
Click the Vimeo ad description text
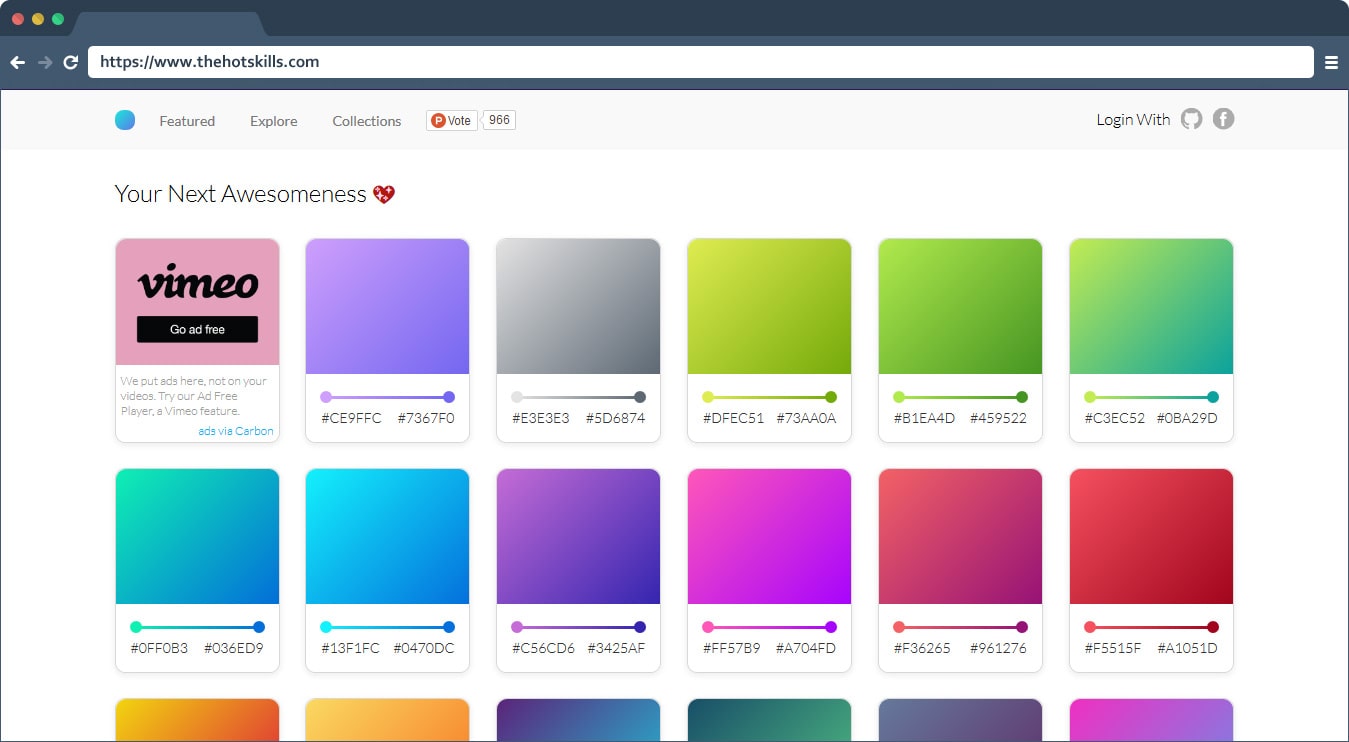point(194,396)
